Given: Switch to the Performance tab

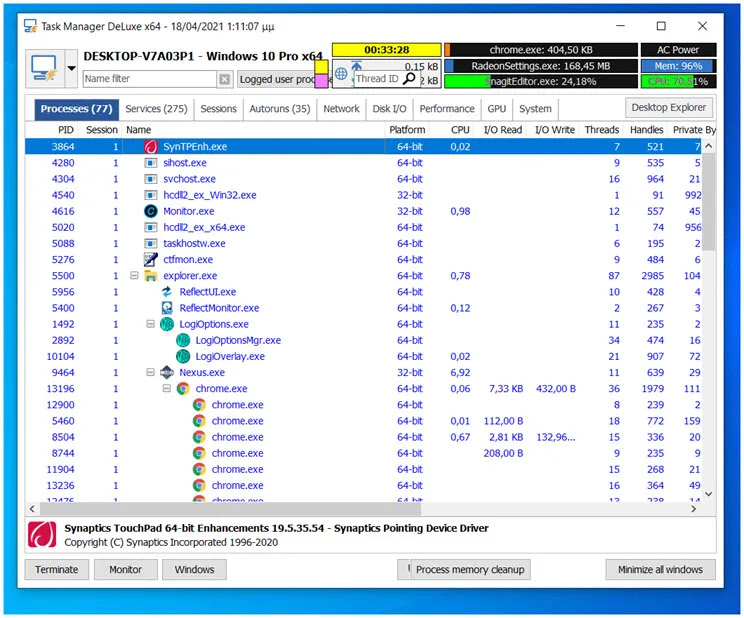Looking at the screenshot, I should coord(447,109).
